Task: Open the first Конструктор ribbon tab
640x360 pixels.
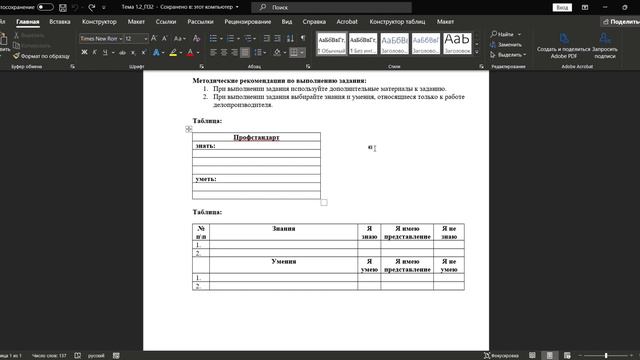Action: click(x=99, y=22)
